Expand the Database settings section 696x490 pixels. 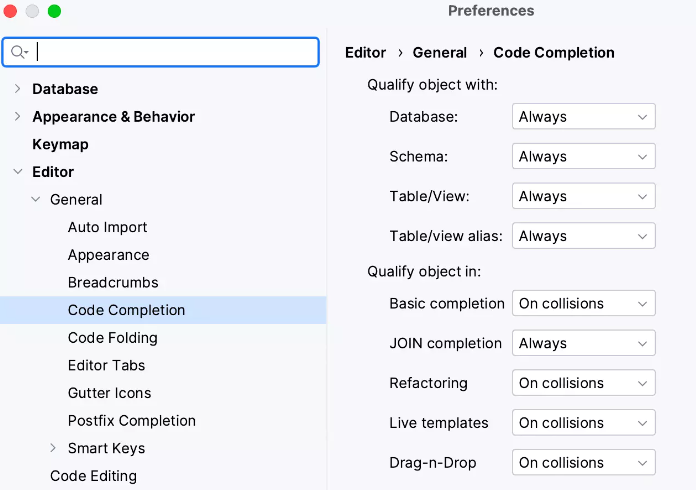(x=17, y=89)
